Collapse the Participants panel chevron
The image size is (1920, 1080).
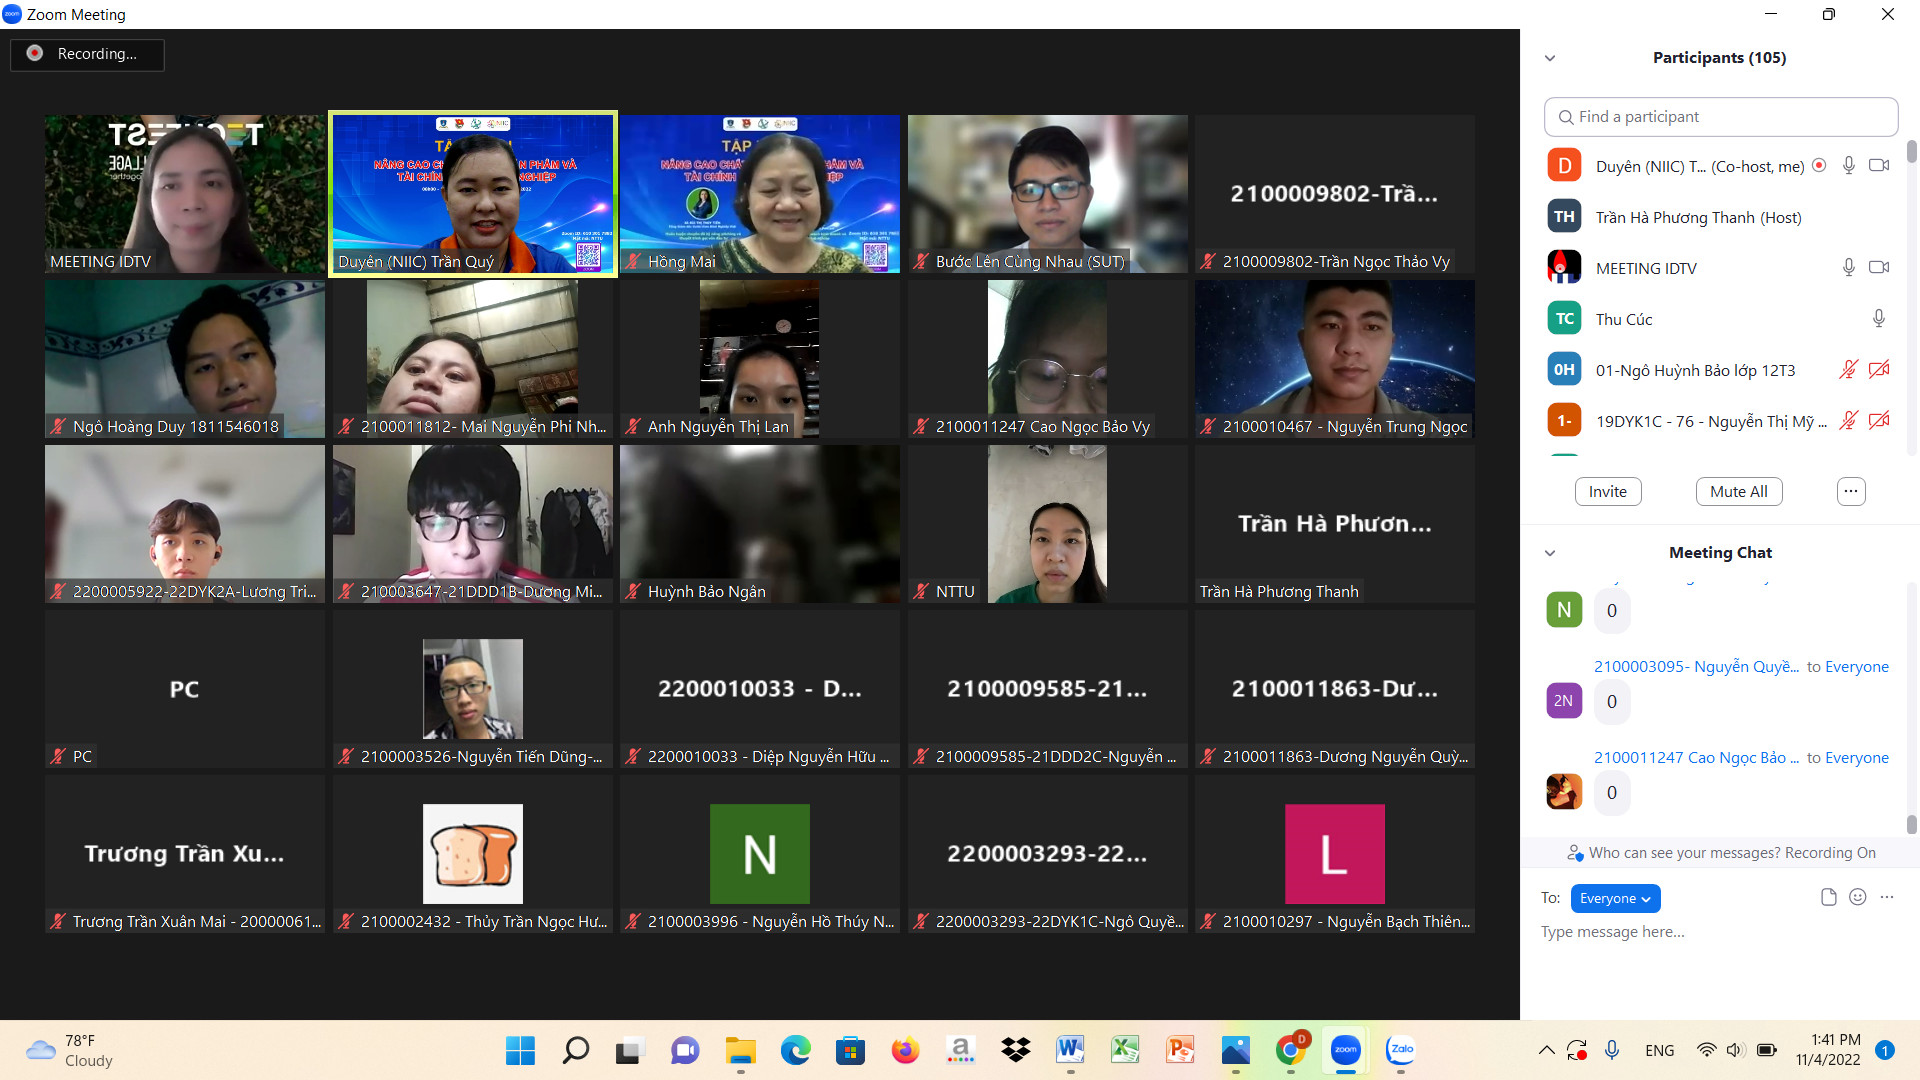coord(1550,58)
